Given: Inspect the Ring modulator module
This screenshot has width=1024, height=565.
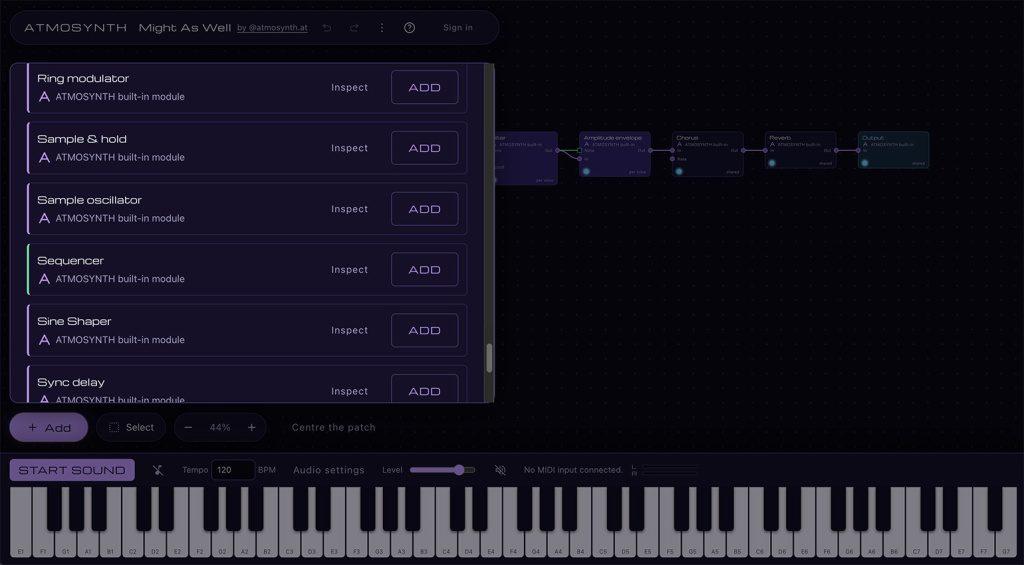Looking at the screenshot, I should coord(349,88).
